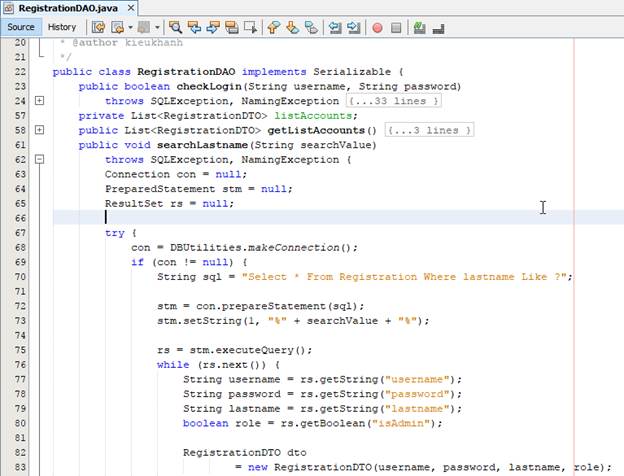The height and width of the screenshot is (476, 624).
Task: Click Shift Line Right icon
Action: pos(353,27)
